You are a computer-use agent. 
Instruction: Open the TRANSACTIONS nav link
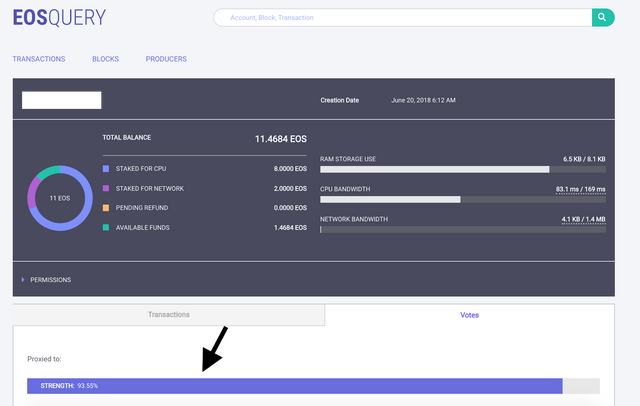[39, 59]
